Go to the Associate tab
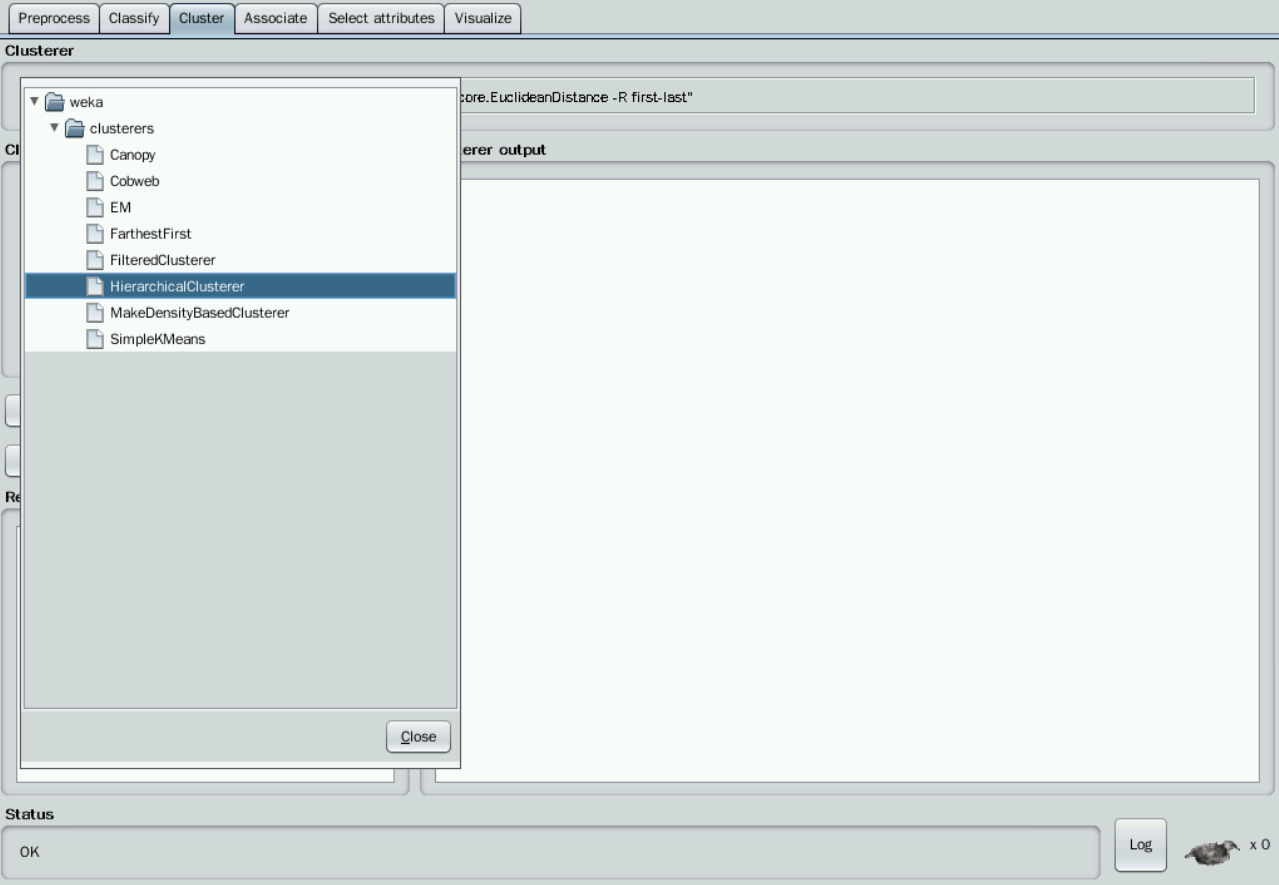This screenshot has height=885, width=1279. [x=275, y=19]
